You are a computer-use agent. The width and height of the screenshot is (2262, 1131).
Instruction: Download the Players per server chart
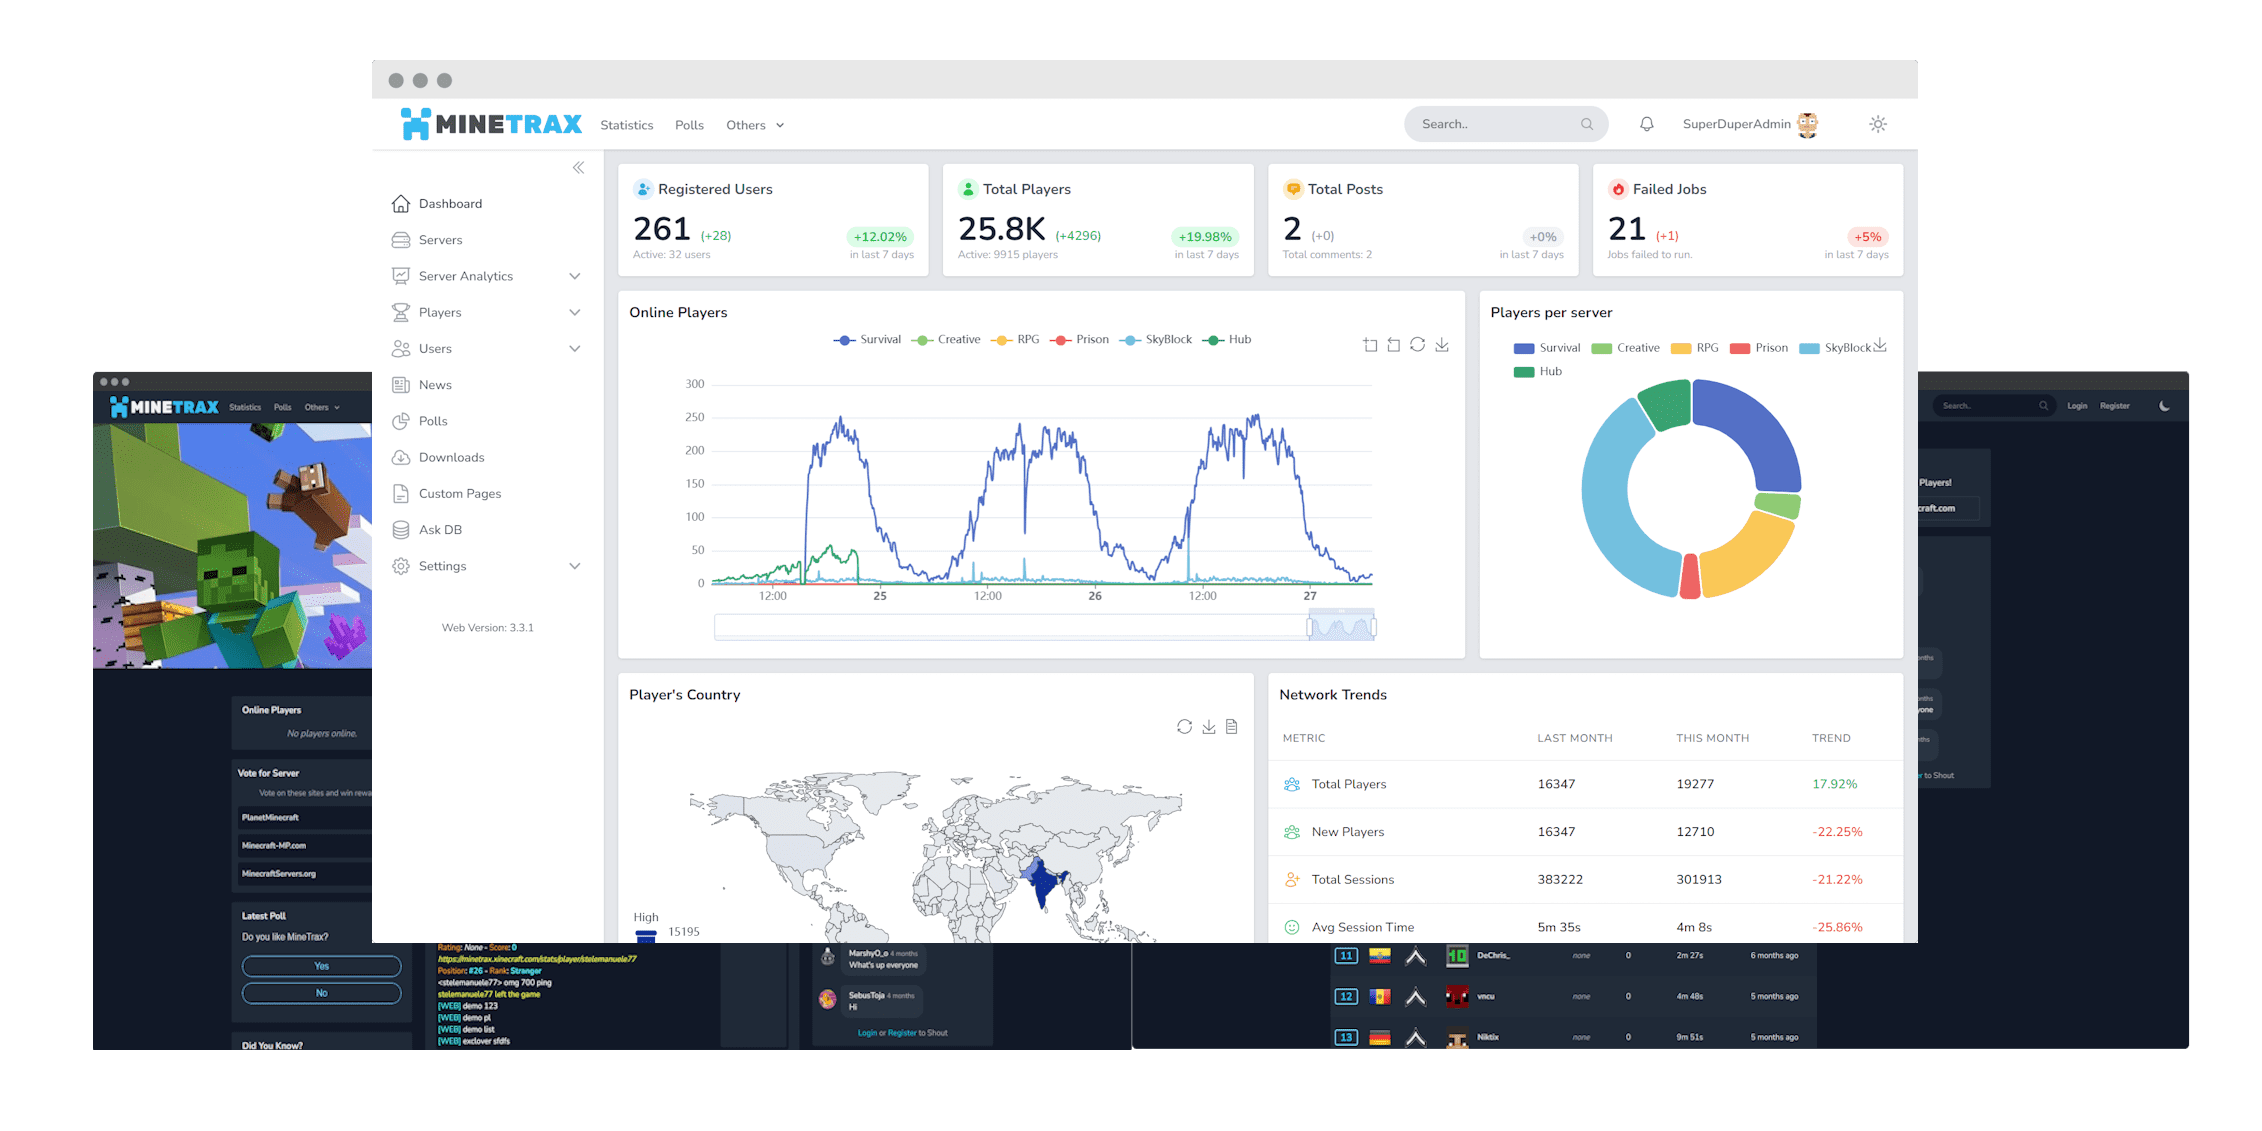click(x=1880, y=345)
